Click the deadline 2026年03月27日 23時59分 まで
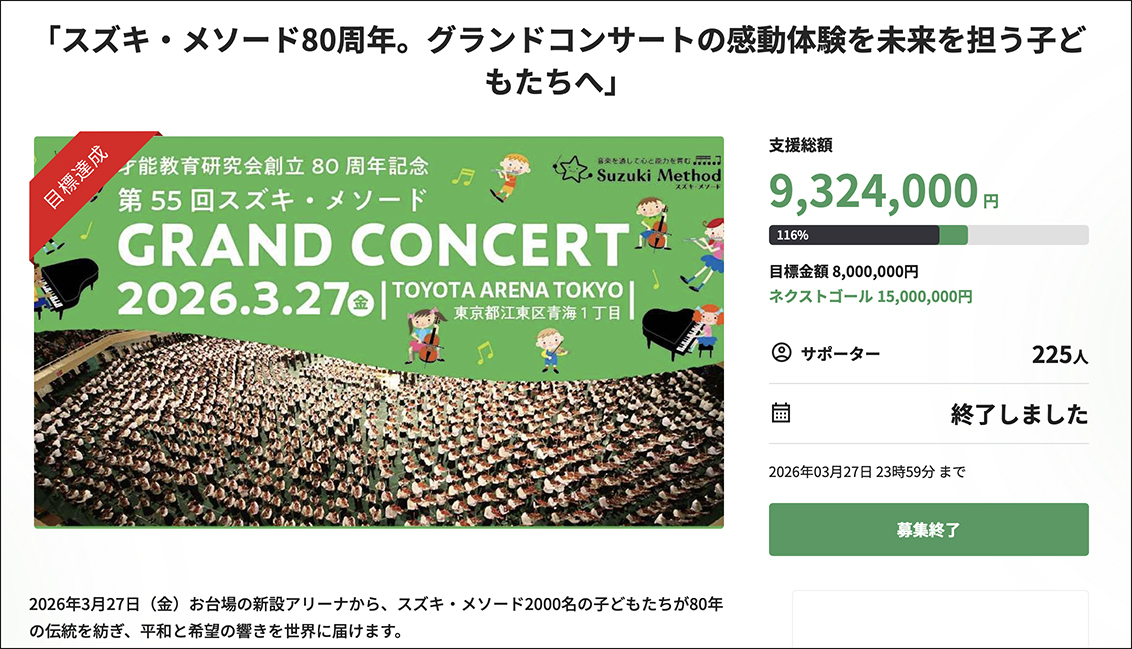The height and width of the screenshot is (649, 1132). tap(866, 472)
